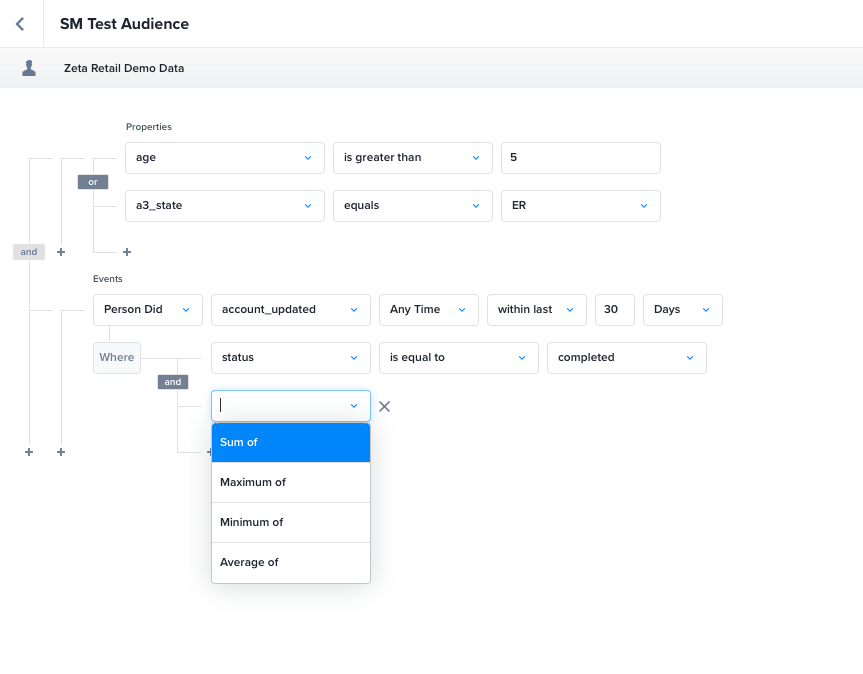Add a property condition with plus under a3_state
This screenshot has height=674, width=863.
(126, 252)
